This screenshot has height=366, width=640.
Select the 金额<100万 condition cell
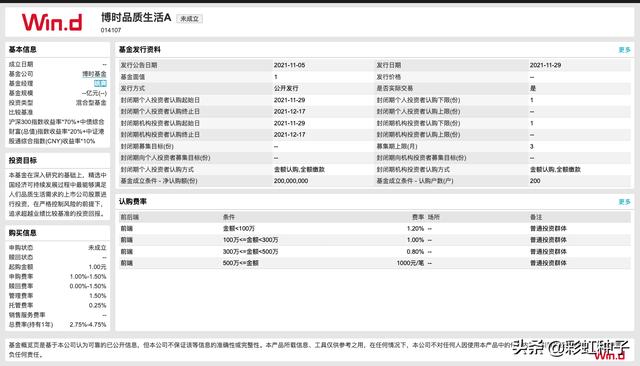coord(239,228)
